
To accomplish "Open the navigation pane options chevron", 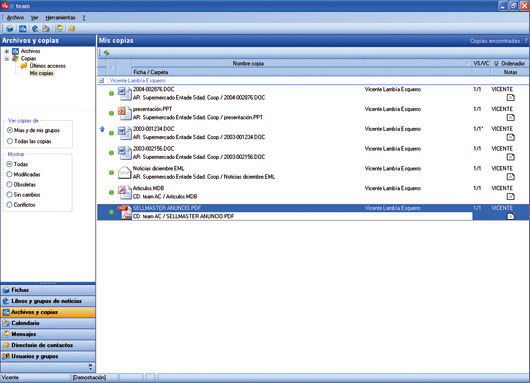I will (90, 367).
